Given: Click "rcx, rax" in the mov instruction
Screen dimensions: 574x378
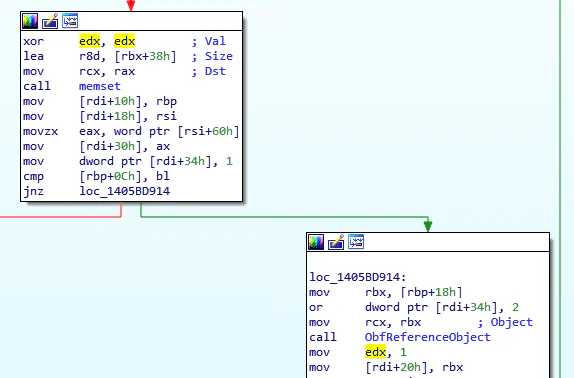Looking at the screenshot, I should 107,71.
